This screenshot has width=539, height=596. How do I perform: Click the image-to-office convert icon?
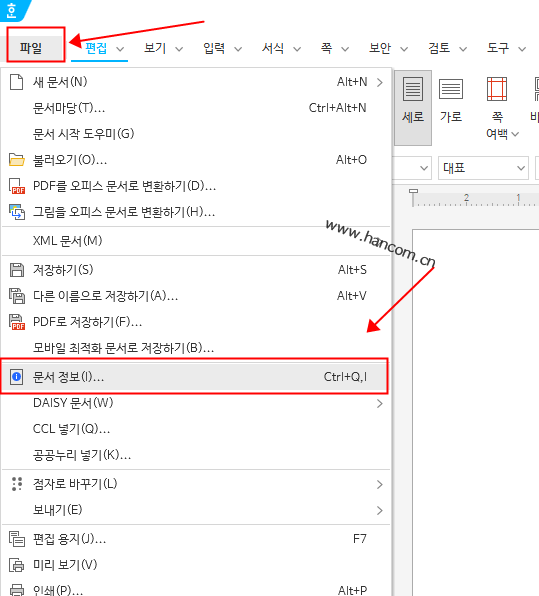pyautogui.click(x=17, y=212)
